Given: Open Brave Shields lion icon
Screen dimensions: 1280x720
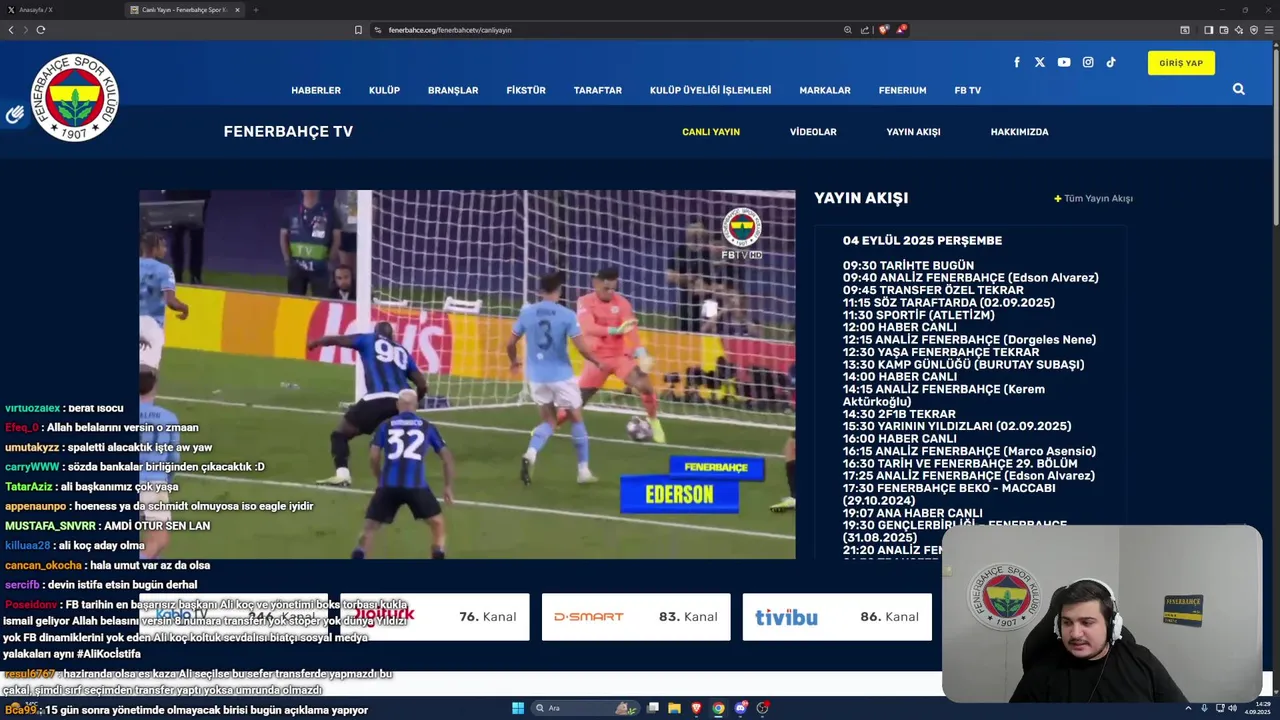Looking at the screenshot, I should (x=883, y=30).
